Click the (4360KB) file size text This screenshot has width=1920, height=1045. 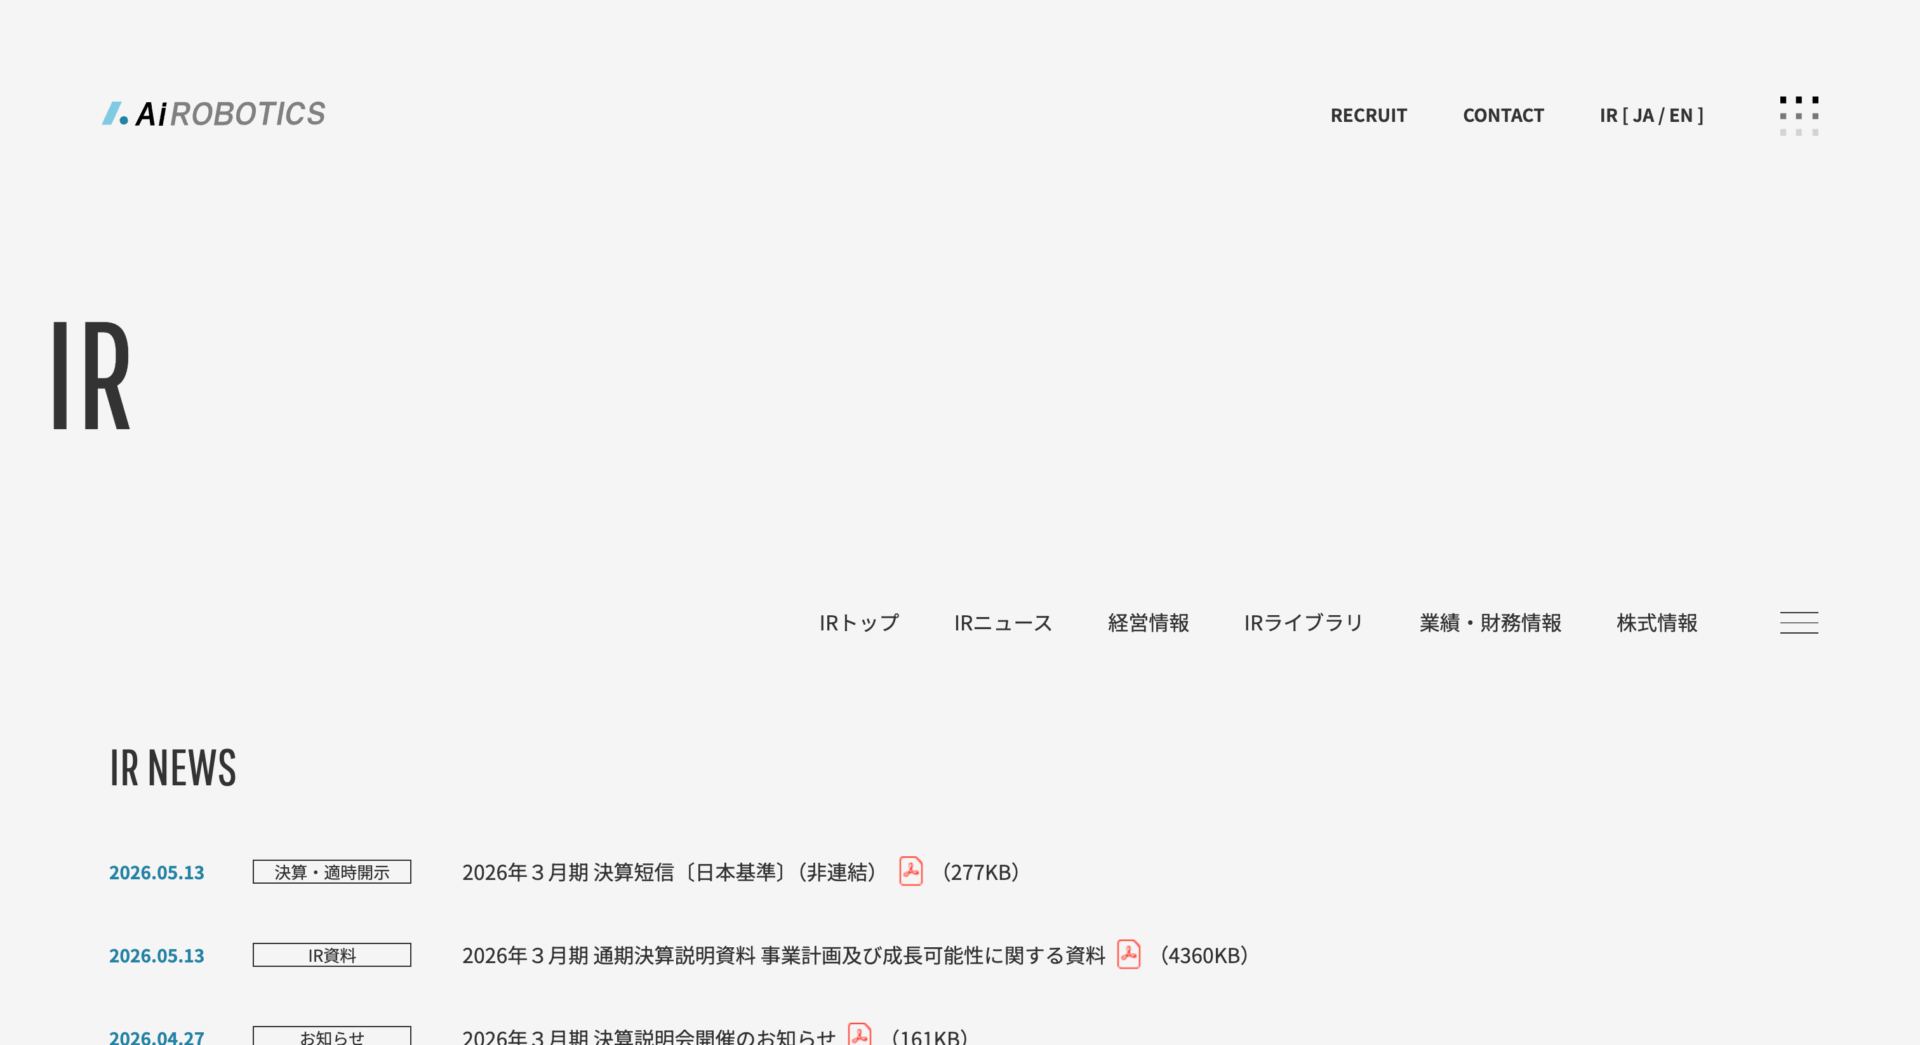pyautogui.click(x=1204, y=955)
